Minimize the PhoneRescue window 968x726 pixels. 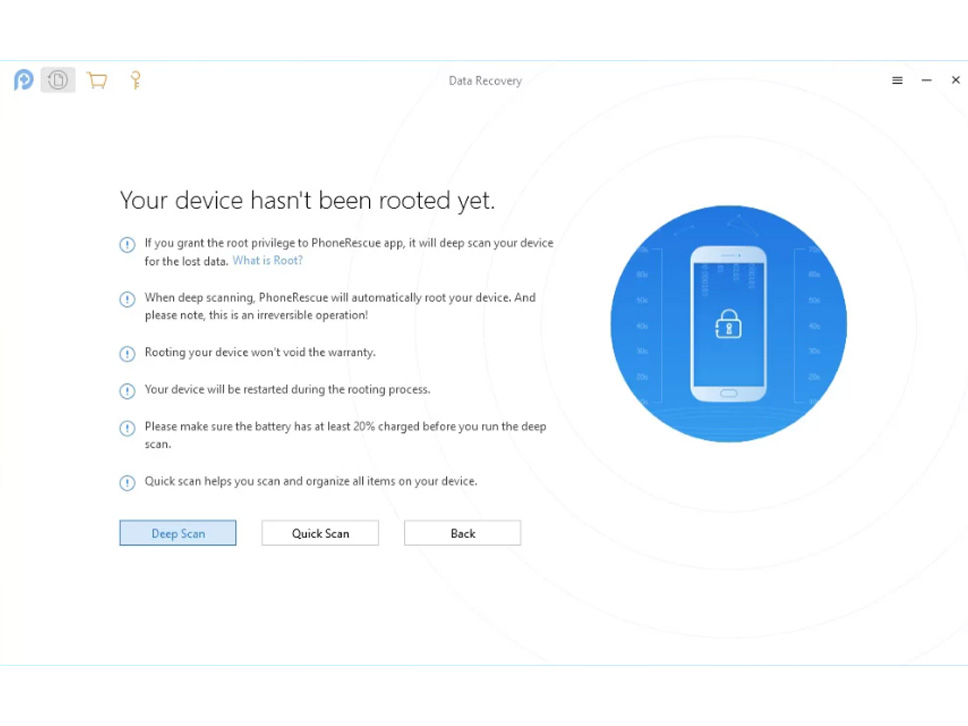(927, 80)
